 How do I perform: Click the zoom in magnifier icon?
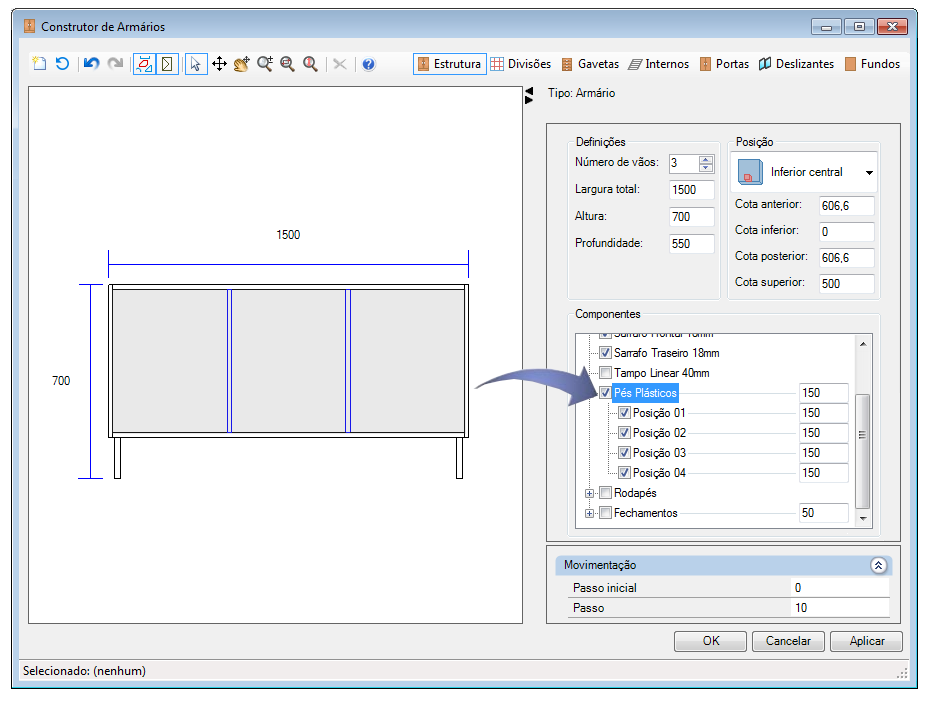(265, 64)
